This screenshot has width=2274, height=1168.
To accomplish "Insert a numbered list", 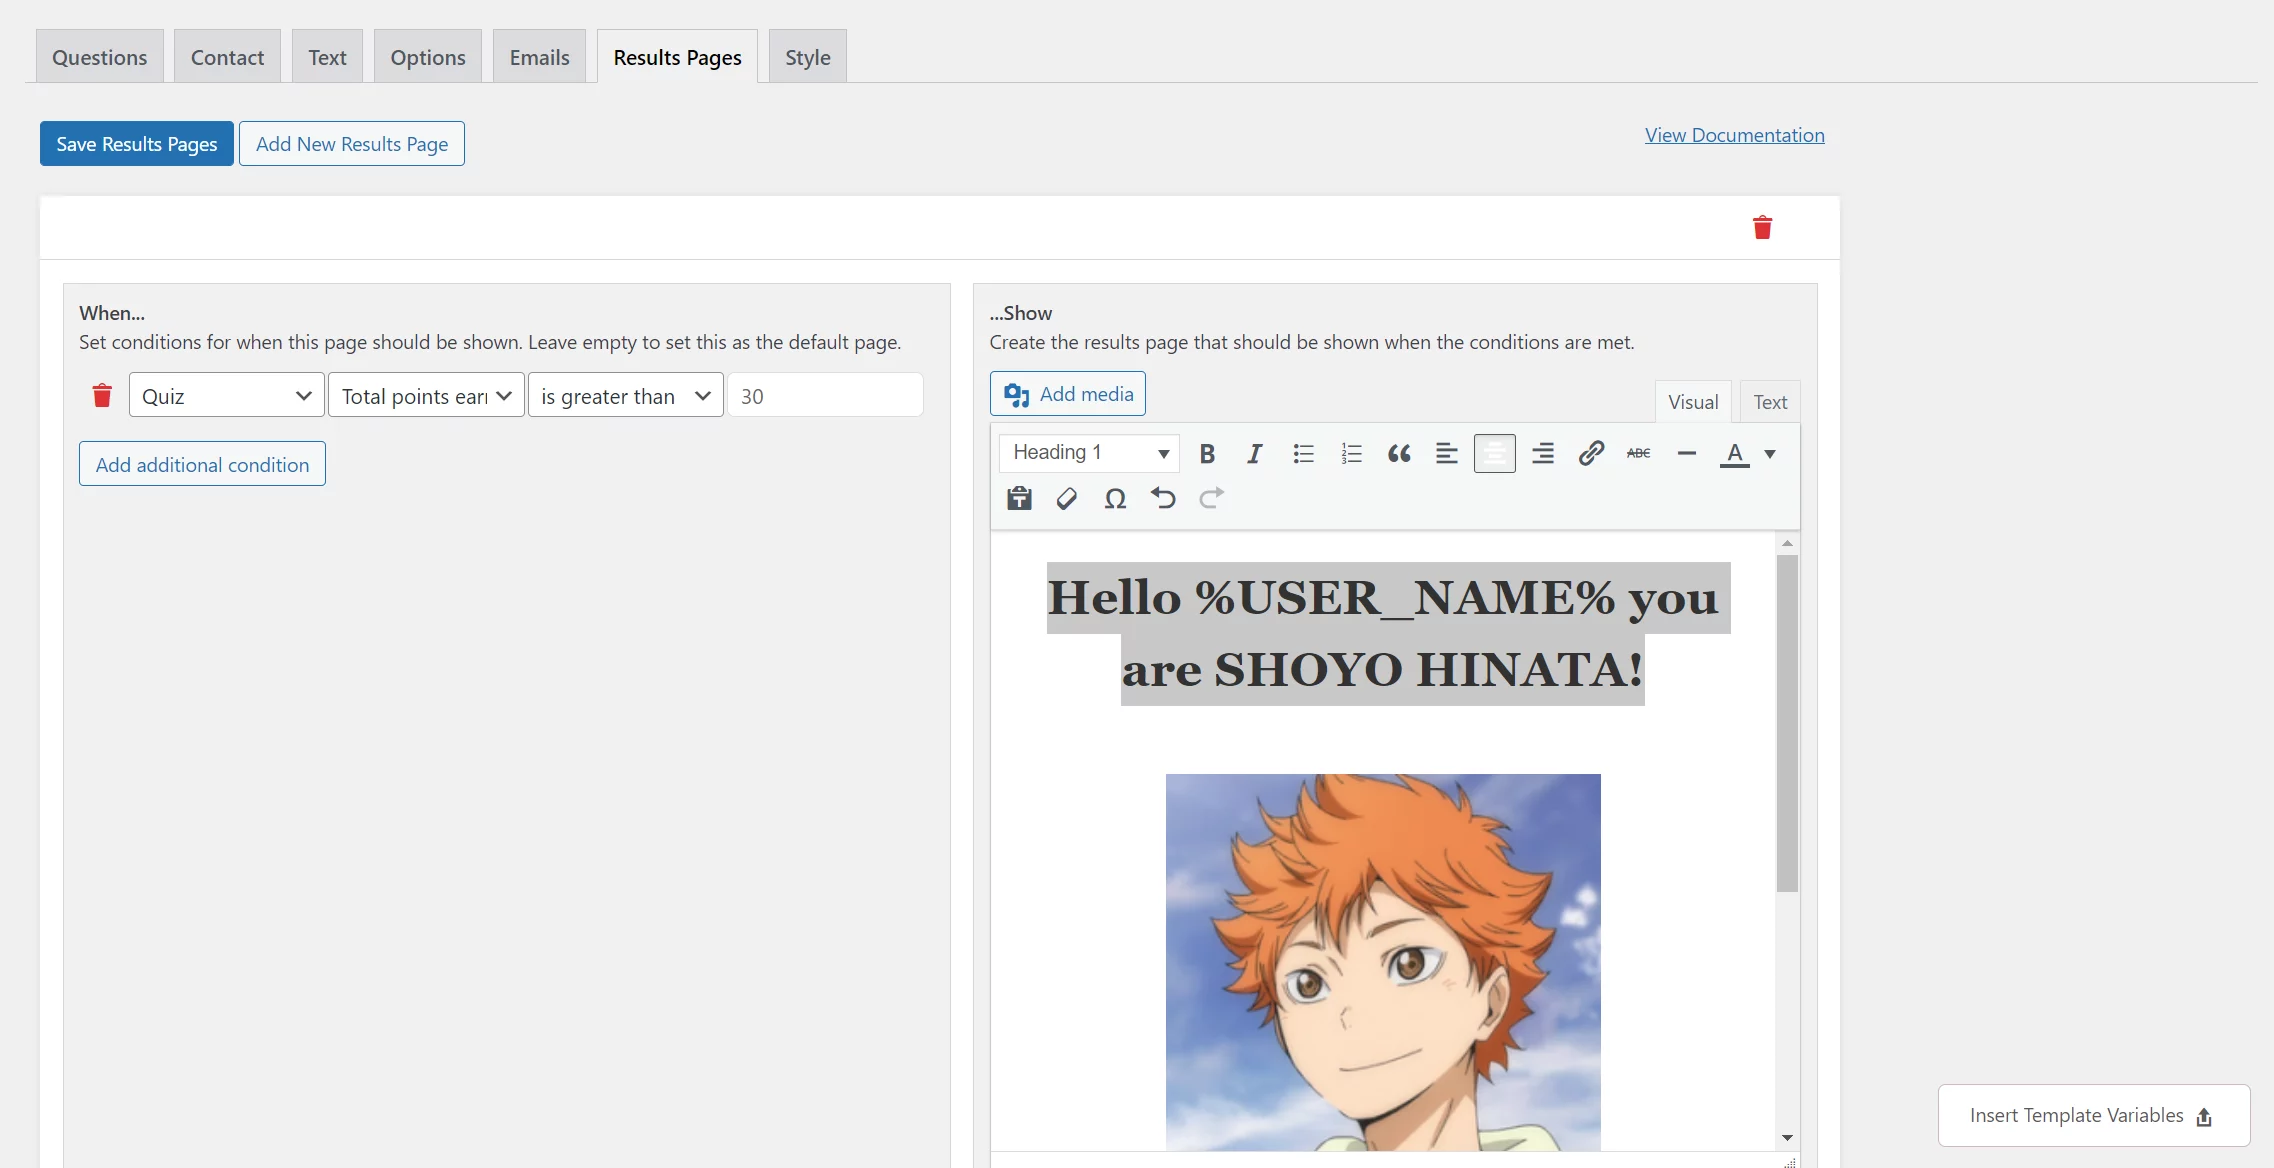I will 1351,453.
